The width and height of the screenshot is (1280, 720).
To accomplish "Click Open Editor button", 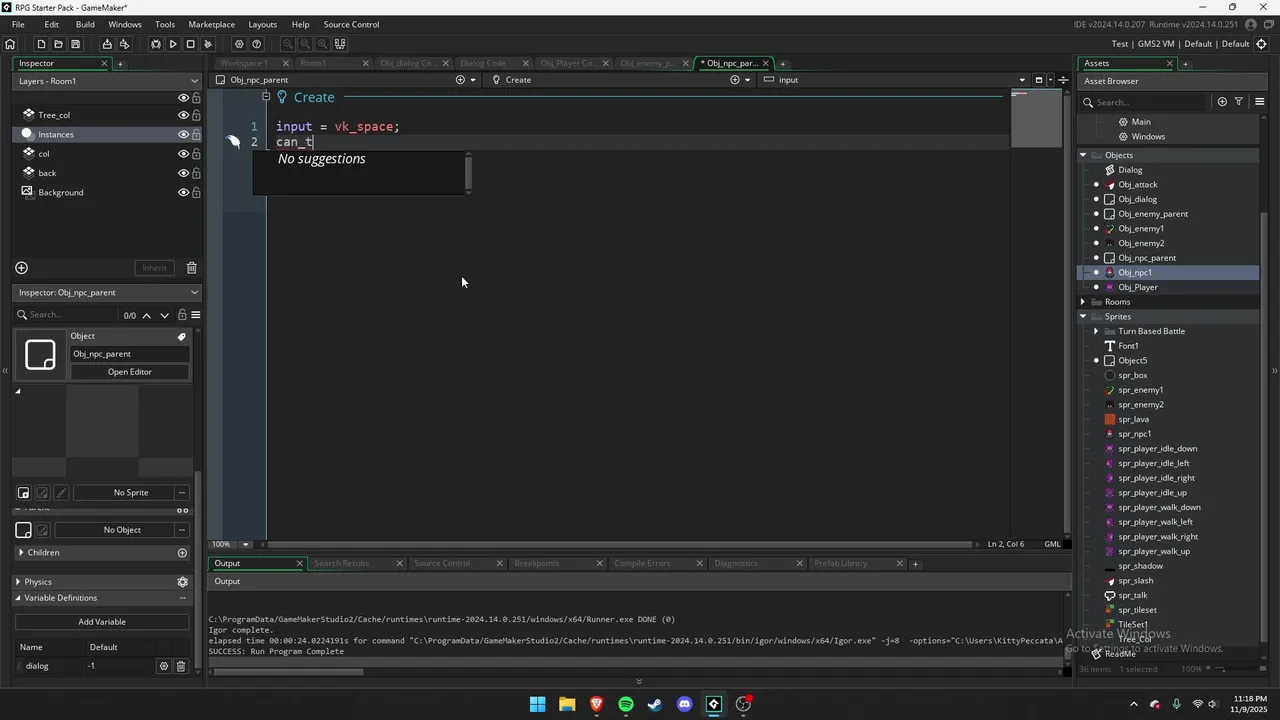I will click(x=130, y=372).
